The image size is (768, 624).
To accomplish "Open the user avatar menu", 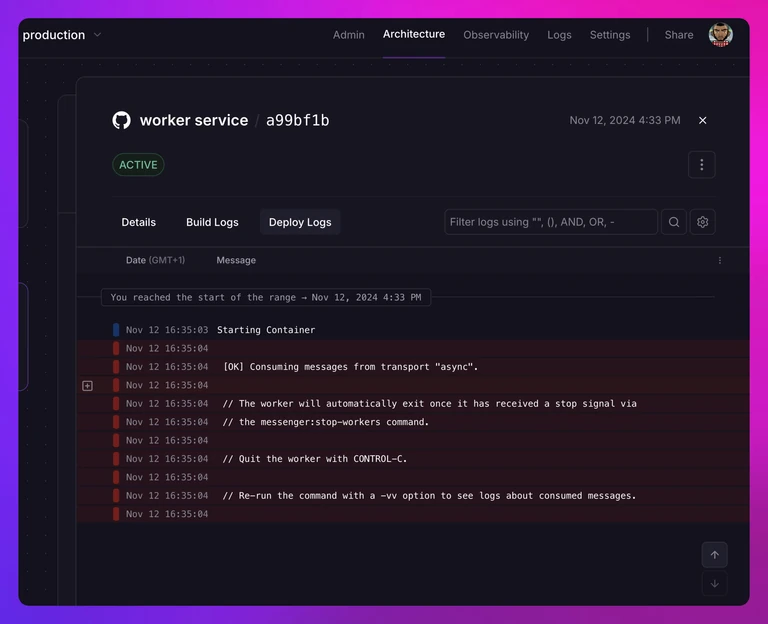I will tap(720, 35).
